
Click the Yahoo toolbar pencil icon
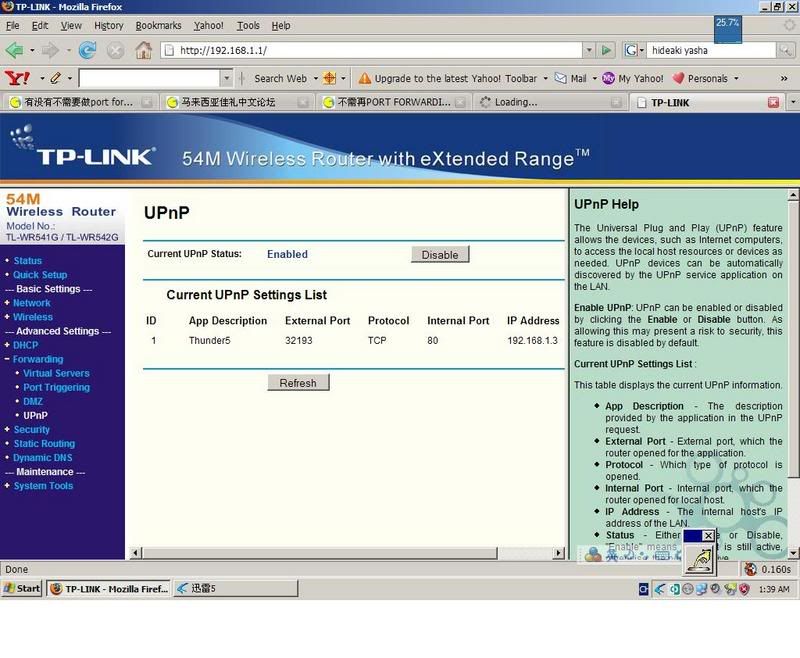pyautogui.click(x=56, y=78)
